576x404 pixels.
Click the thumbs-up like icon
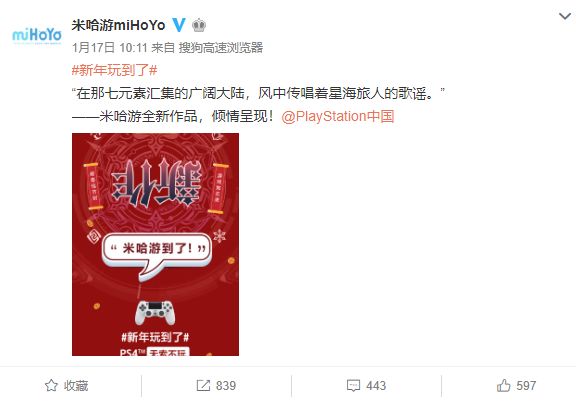tap(504, 385)
